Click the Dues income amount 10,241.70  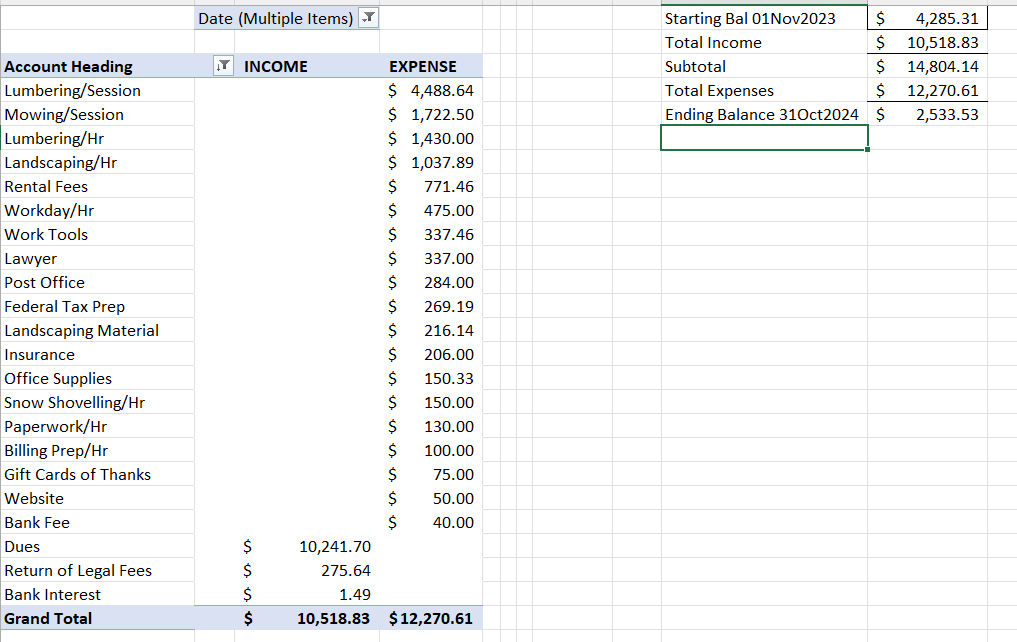point(335,547)
